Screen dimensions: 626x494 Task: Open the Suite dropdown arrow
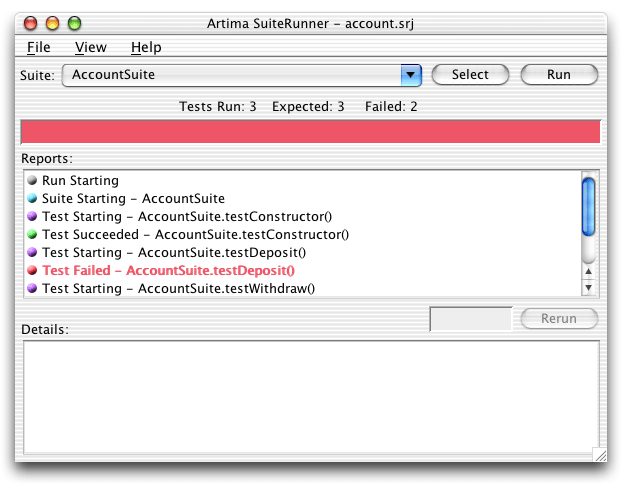click(x=411, y=75)
